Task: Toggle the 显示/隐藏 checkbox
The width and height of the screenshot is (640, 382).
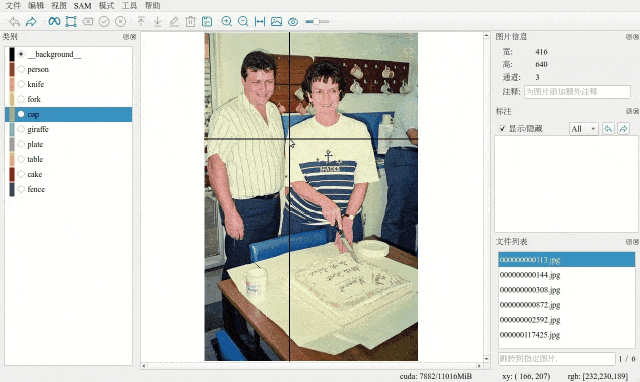Action: click(502, 129)
